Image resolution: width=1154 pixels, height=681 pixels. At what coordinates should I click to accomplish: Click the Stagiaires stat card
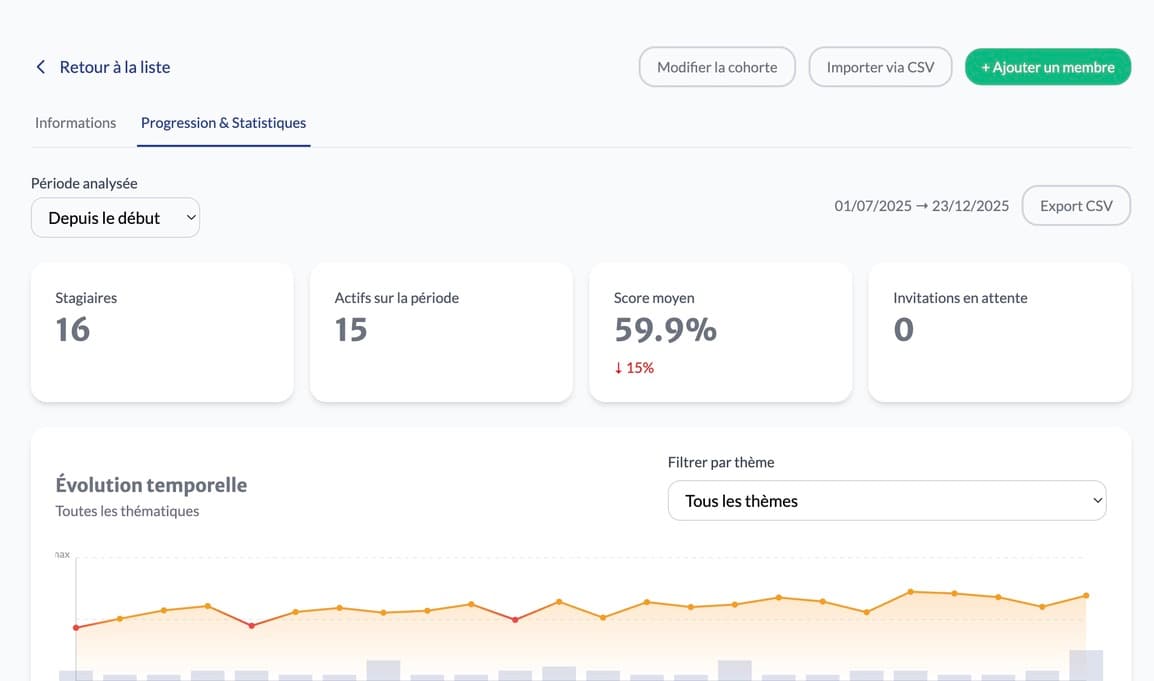pos(162,333)
